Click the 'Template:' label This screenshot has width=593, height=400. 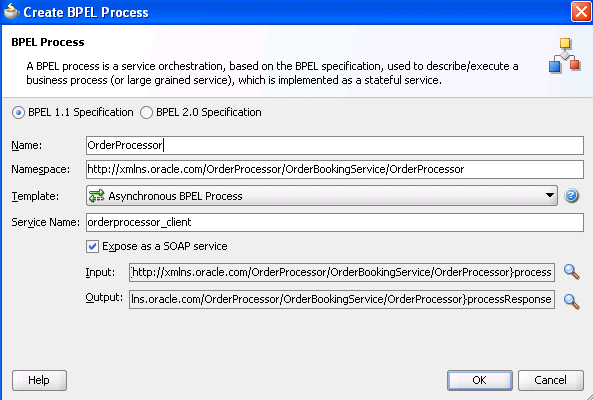35,196
